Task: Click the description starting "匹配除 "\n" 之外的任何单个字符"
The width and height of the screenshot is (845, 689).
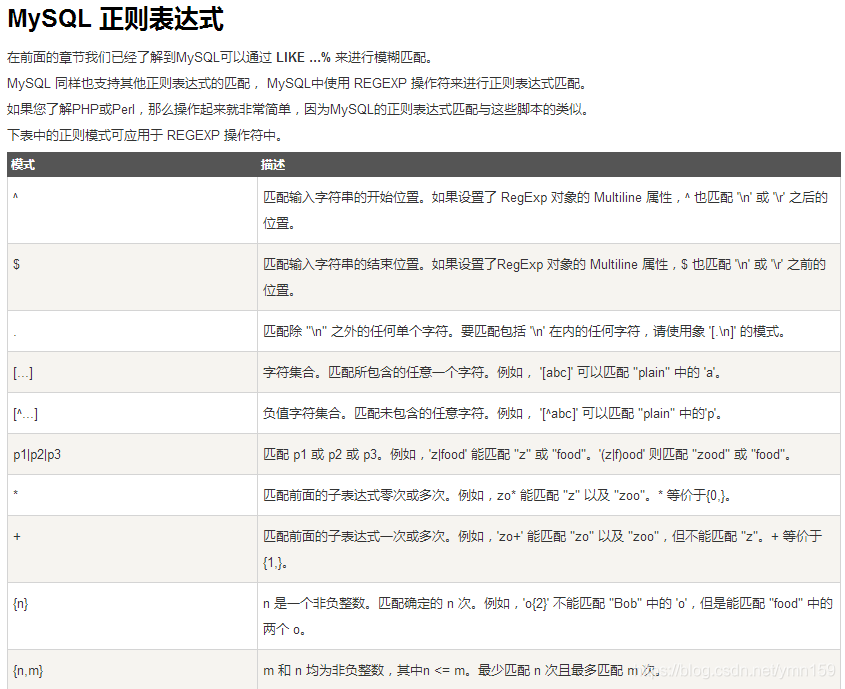Action: pyautogui.click(x=524, y=331)
